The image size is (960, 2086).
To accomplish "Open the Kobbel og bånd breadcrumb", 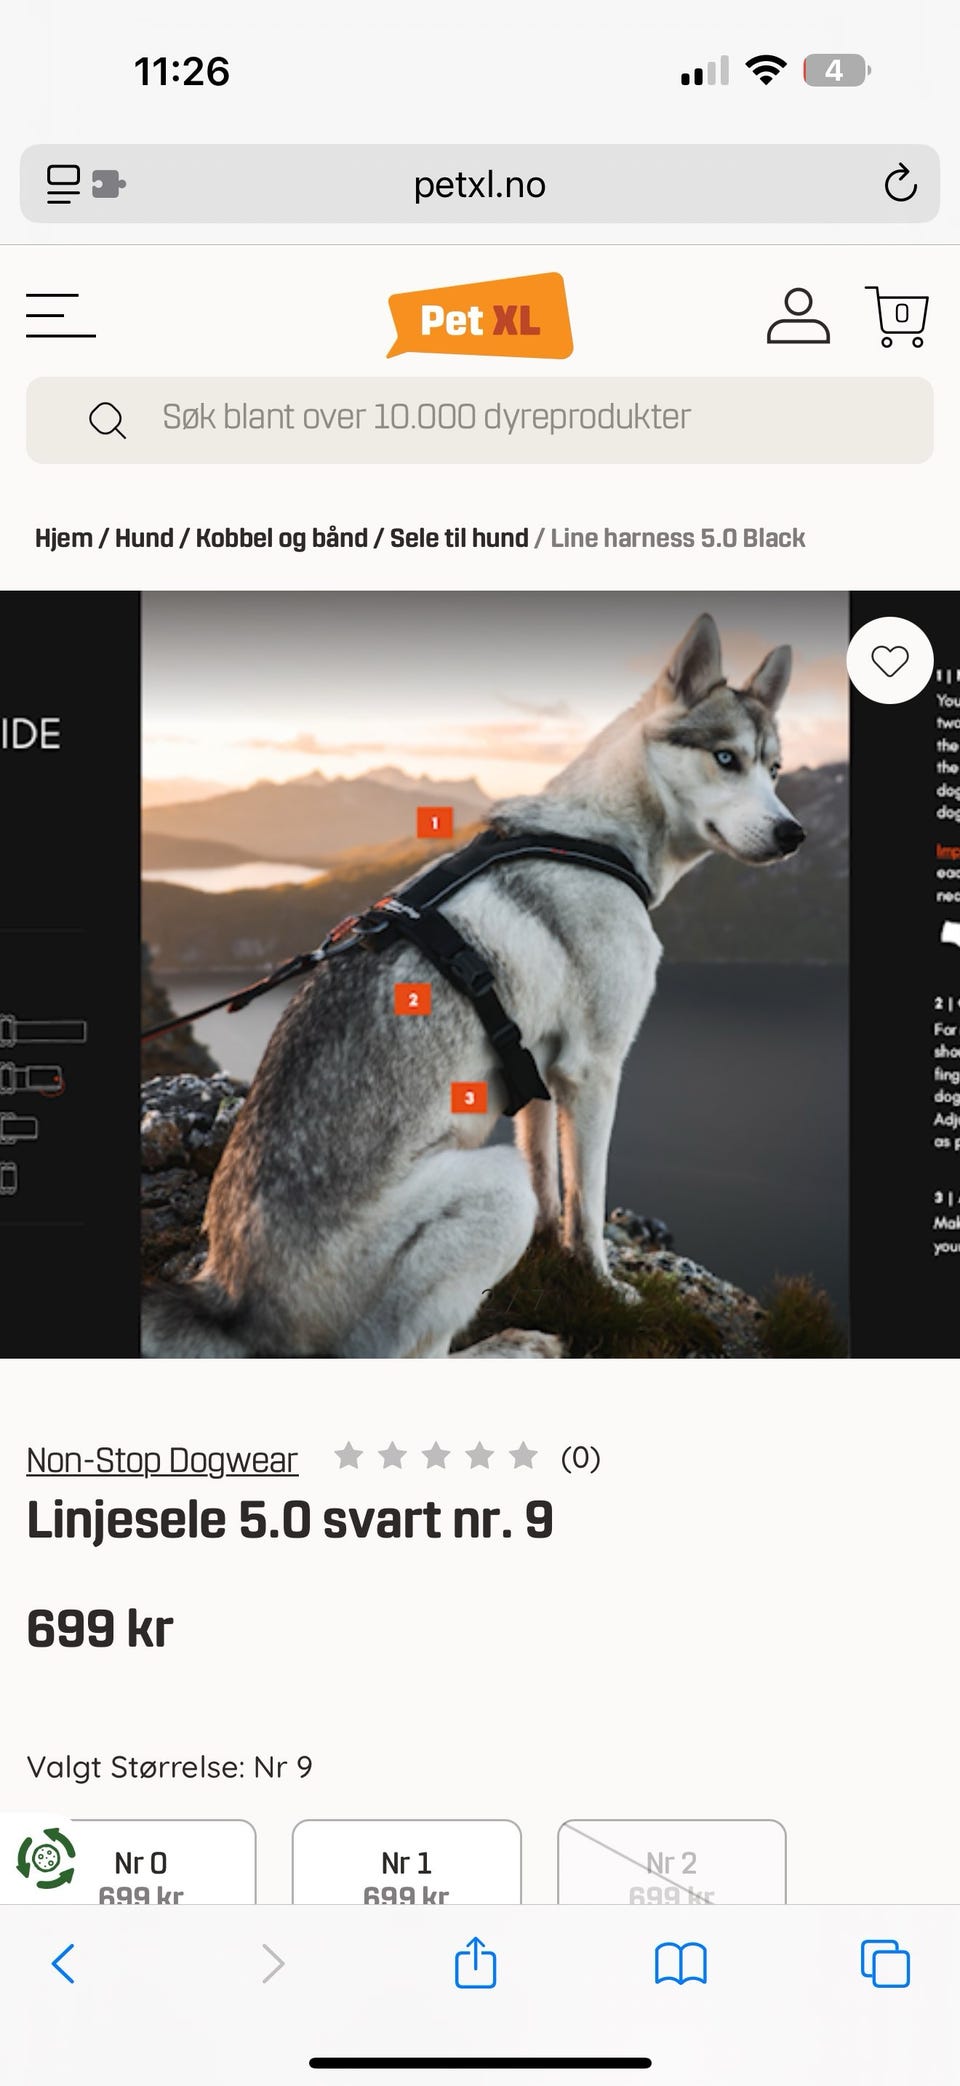I will (x=282, y=538).
